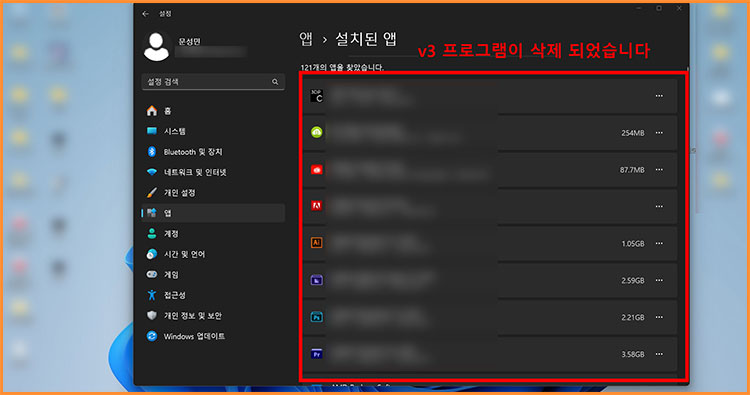Click the black icon of the first app
Screen dimensions: 750x395
click(317, 96)
